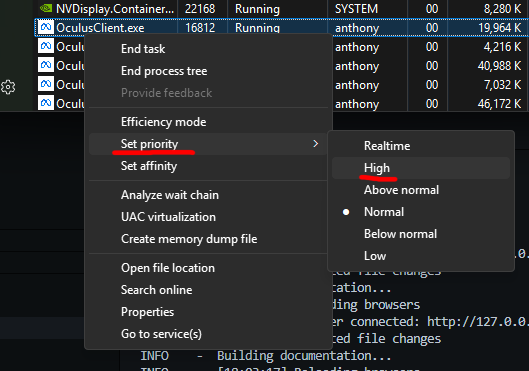Click the Meta icon in the 4,216 K row
Viewport: 529px width, 371px height.
(46, 46)
